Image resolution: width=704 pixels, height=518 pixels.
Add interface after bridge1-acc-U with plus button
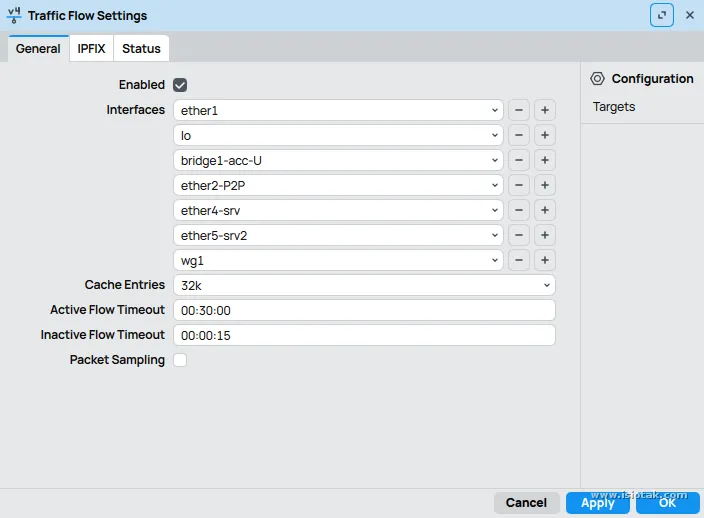pyautogui.click(x=545, y=160)
